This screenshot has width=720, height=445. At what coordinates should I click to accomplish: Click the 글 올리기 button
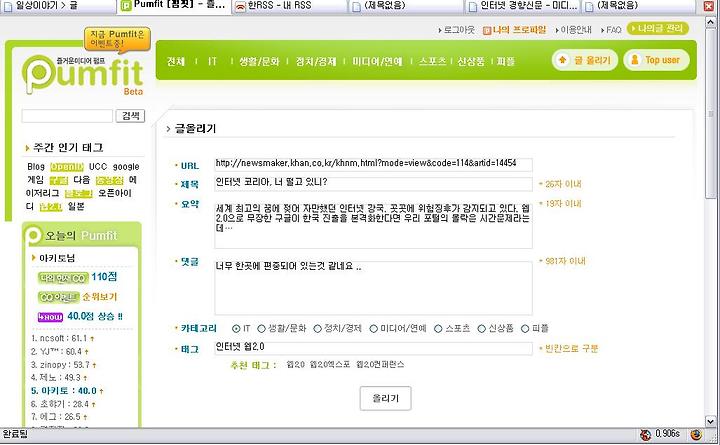(x=585, y=60)
